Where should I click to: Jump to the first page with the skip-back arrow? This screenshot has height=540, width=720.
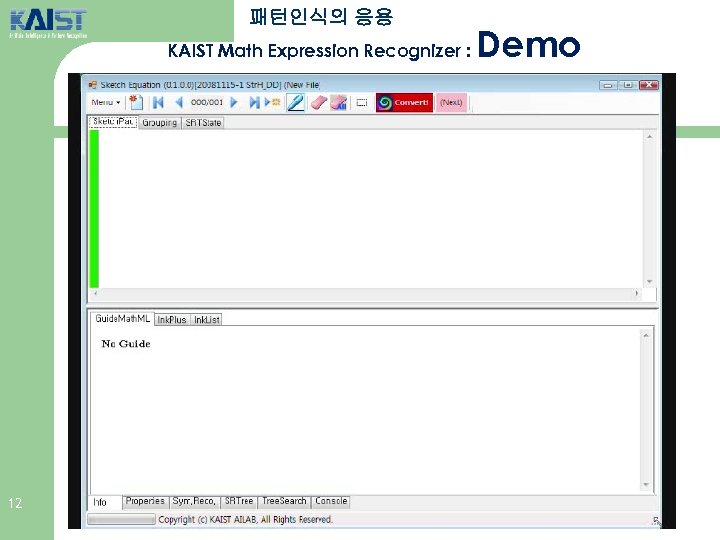click(158, 102)
